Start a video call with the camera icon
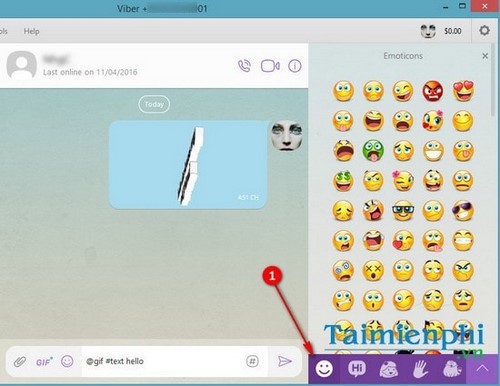500x386 pixels. [x=270, y=66]
